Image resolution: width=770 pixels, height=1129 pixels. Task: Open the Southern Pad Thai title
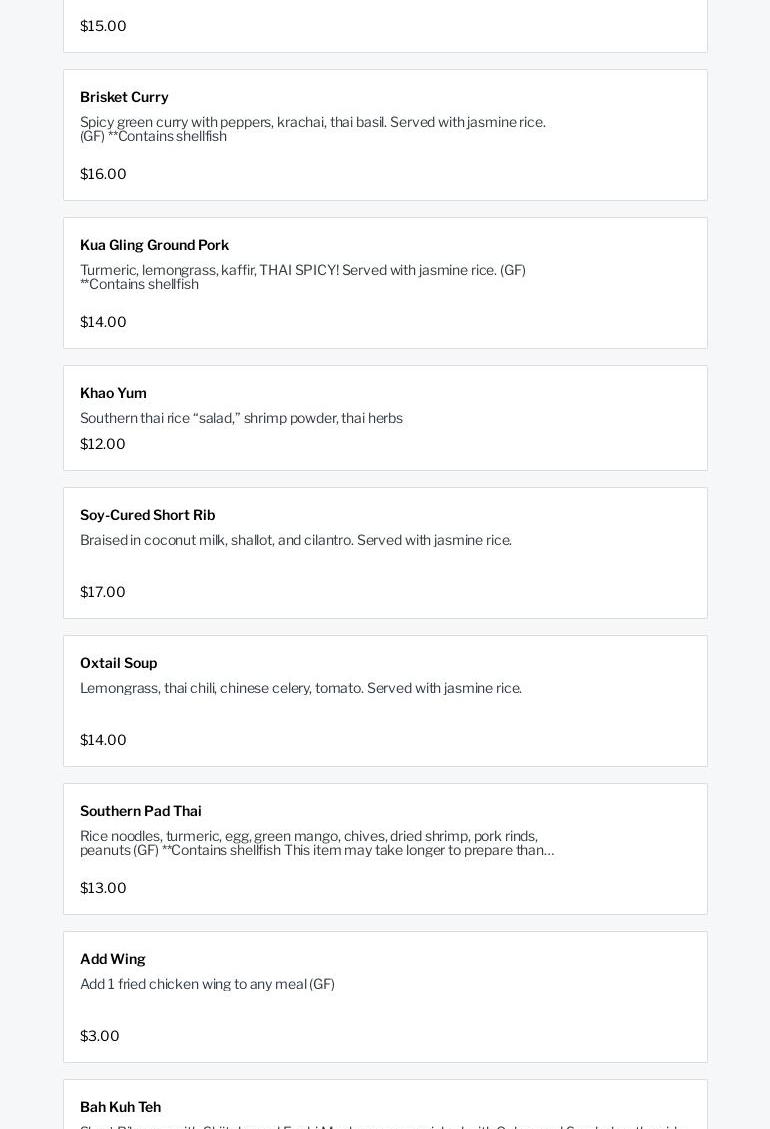point(140,811)
